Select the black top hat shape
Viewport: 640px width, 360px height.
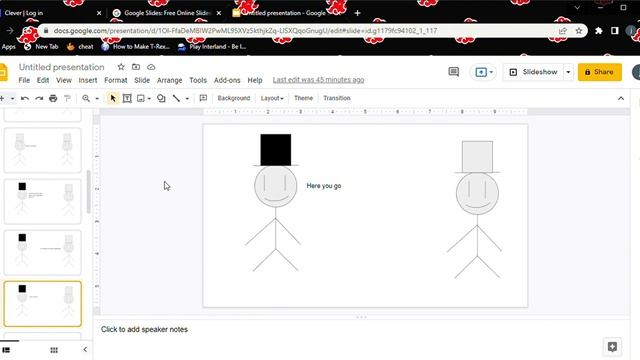coord(276,150)
